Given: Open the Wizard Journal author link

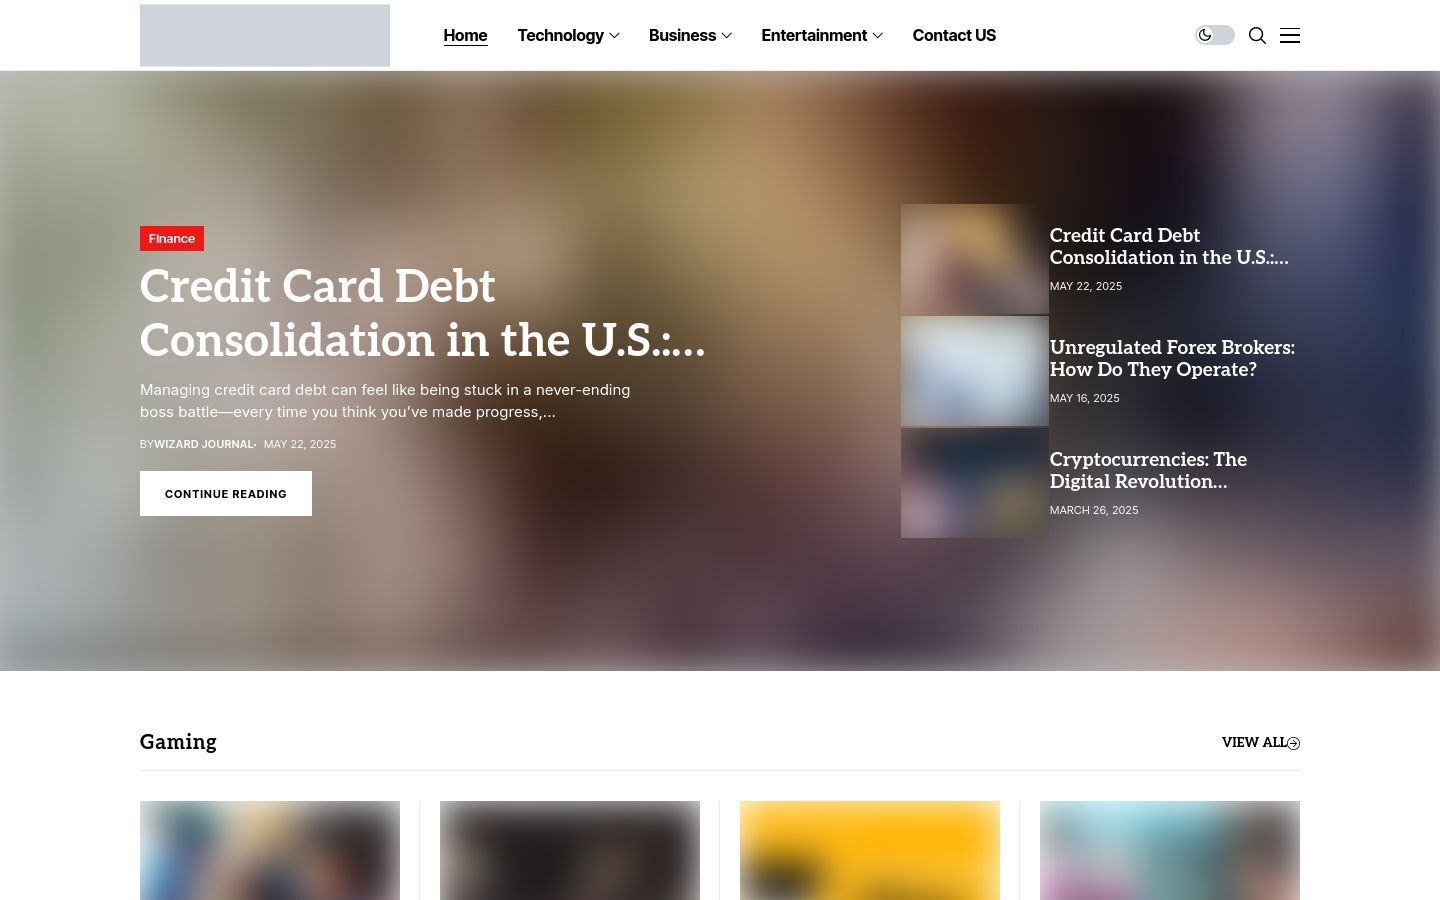Looking at the screenshot, I should tap(204, 444).
